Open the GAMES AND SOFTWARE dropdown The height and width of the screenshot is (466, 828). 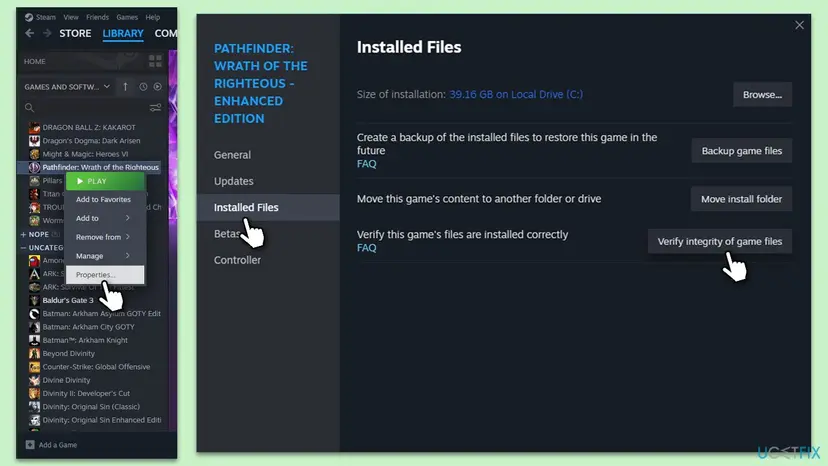coord(67,87)
